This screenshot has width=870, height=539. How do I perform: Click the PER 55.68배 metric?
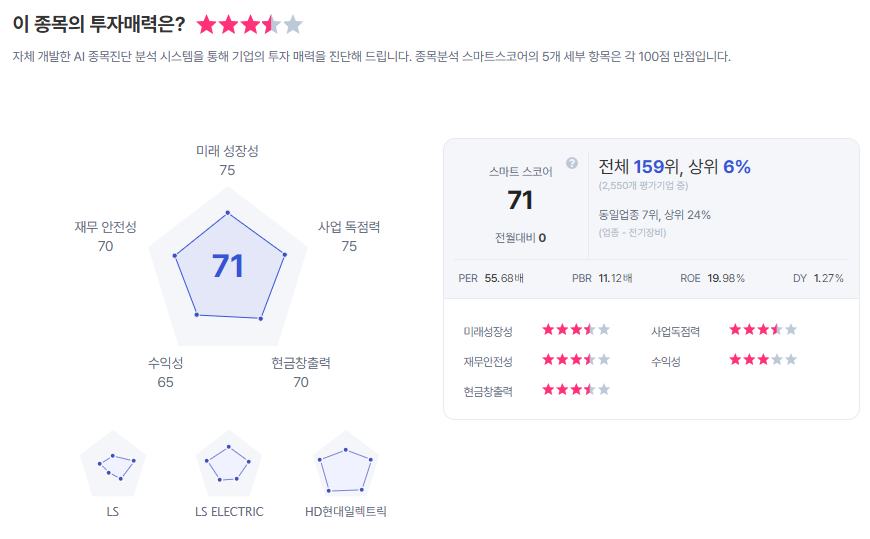(x=491, y=278)
